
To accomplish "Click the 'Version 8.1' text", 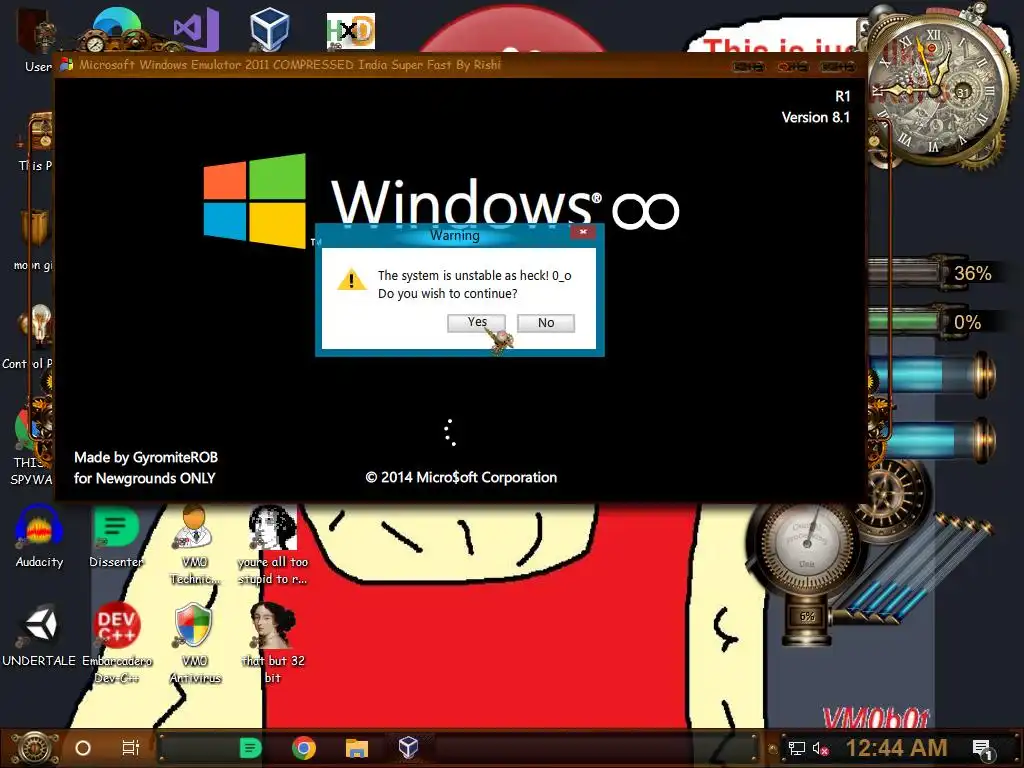I will coord(816,118).
